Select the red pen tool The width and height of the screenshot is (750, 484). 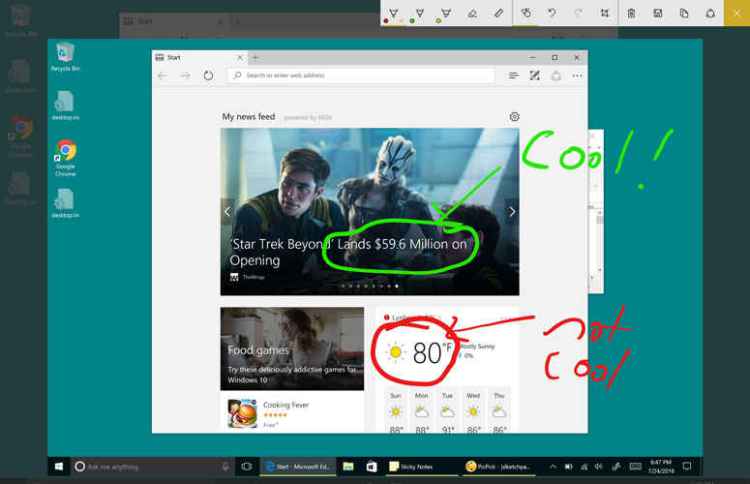tap(394, 13)
